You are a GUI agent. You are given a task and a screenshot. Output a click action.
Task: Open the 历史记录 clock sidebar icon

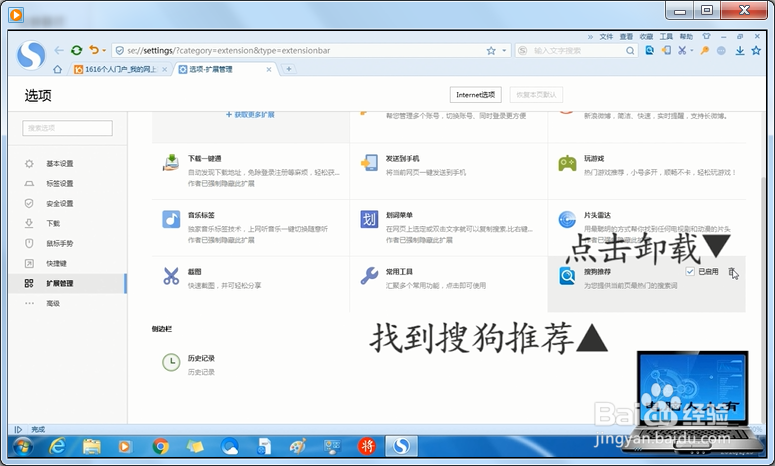pos(171,362)
